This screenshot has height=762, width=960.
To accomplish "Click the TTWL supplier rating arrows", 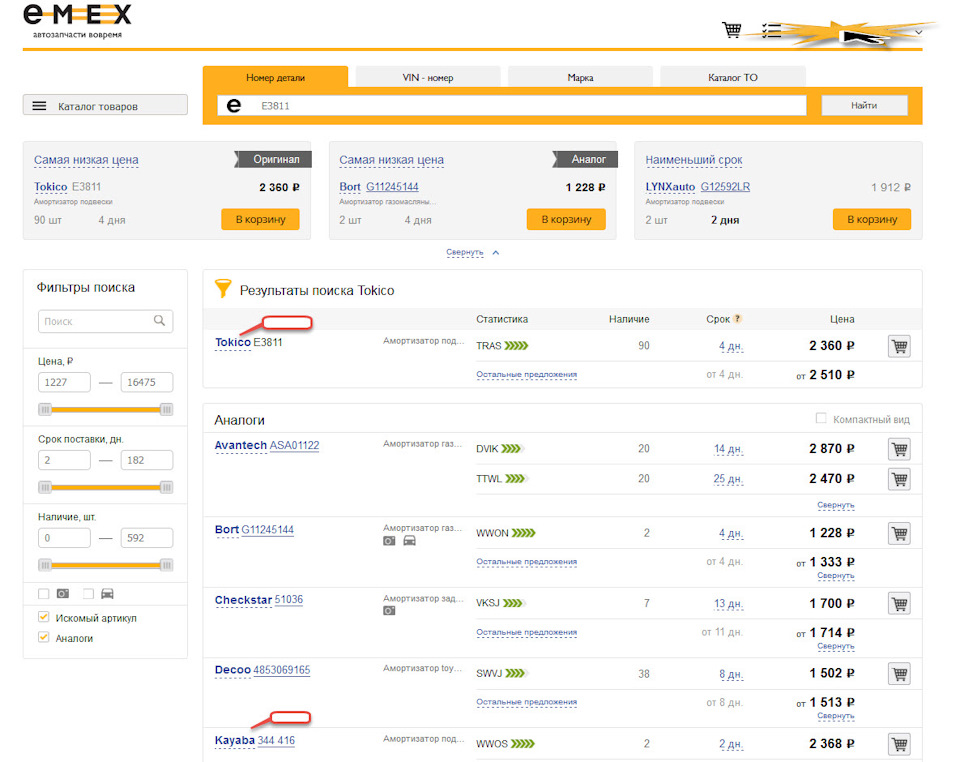I will (x=516, y=479).
